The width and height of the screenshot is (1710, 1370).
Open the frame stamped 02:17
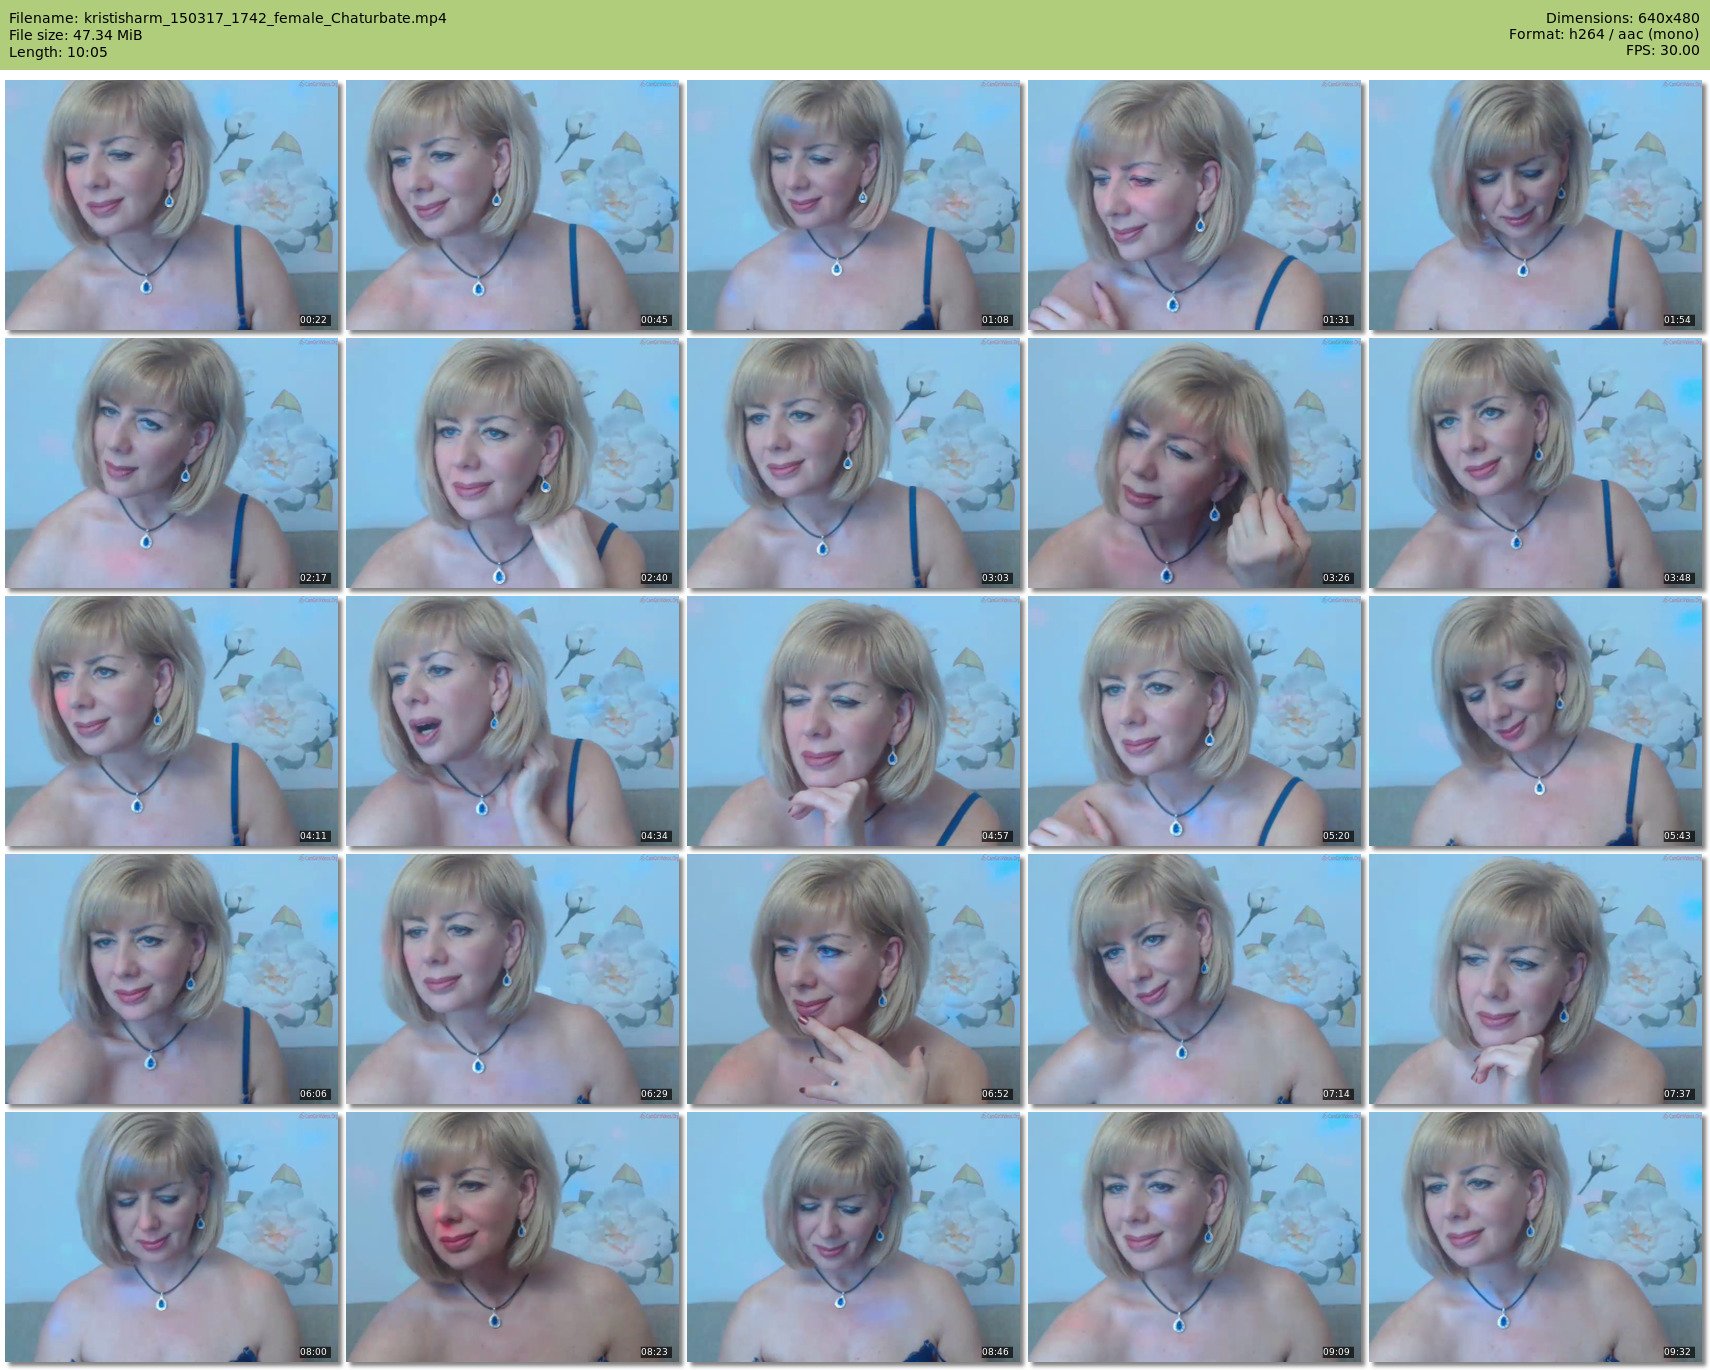coord(172,463)
